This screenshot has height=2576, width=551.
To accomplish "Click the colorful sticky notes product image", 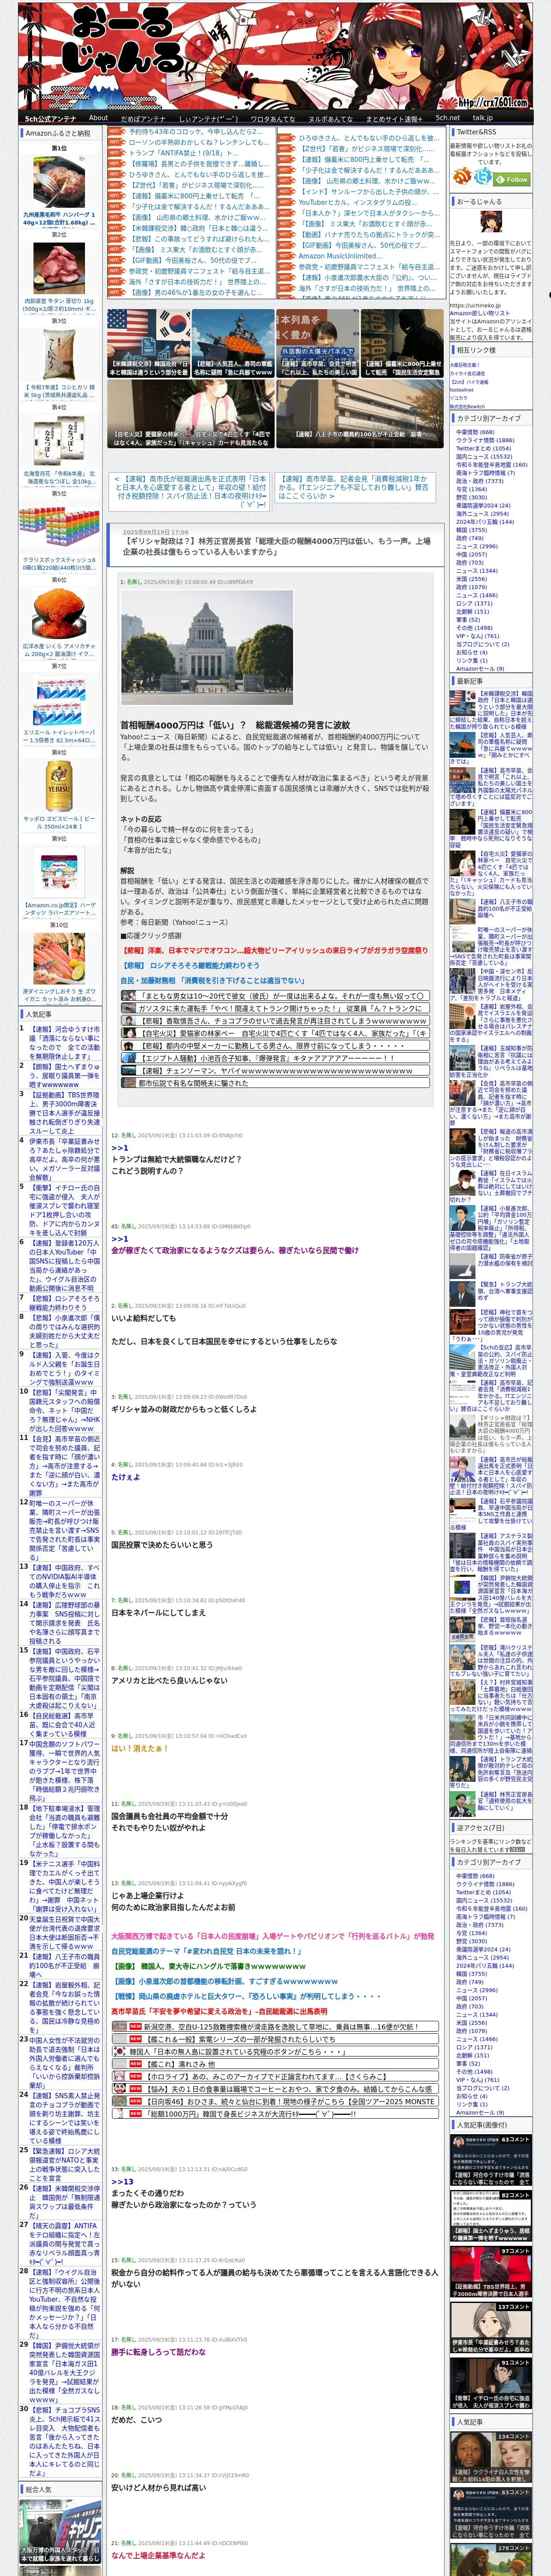I will click(59, 526).
